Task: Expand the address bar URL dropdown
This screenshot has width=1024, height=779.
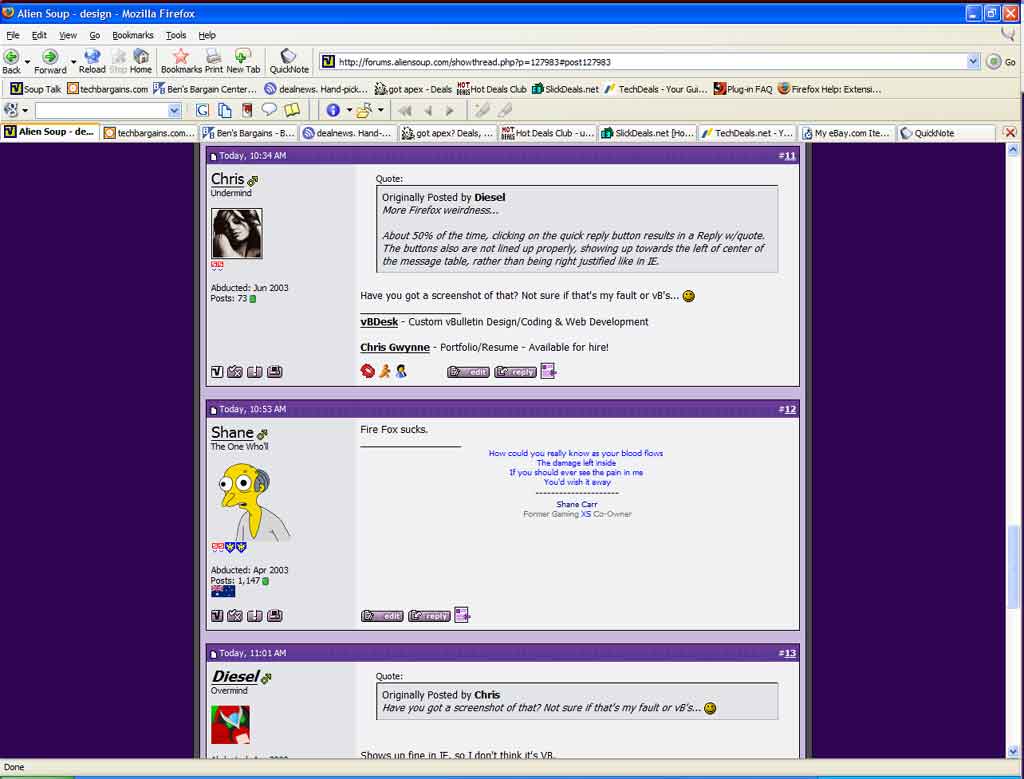Action: [x=972, y=61]
